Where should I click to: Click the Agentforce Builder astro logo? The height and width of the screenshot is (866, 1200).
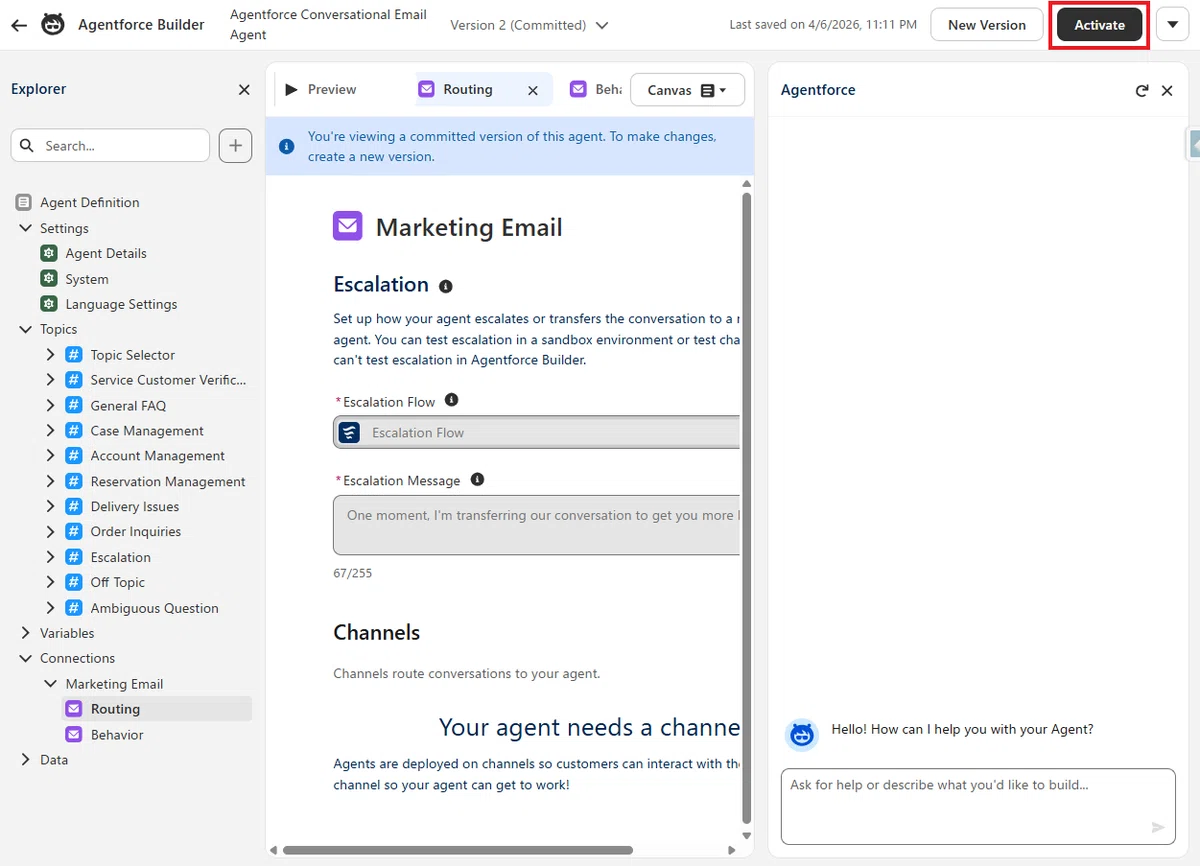pos(53,24)
